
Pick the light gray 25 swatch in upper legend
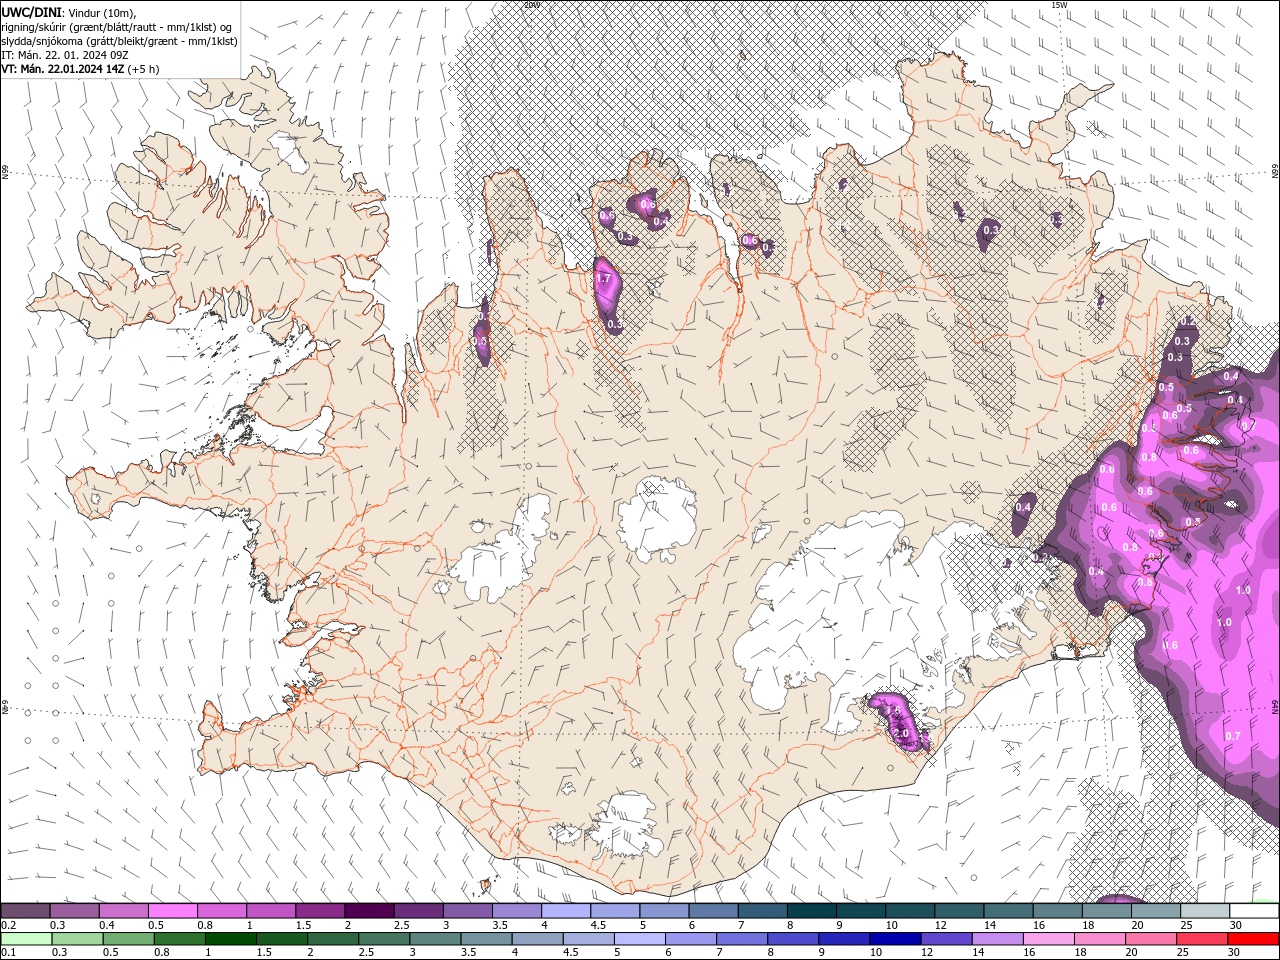click(1205, 911)
